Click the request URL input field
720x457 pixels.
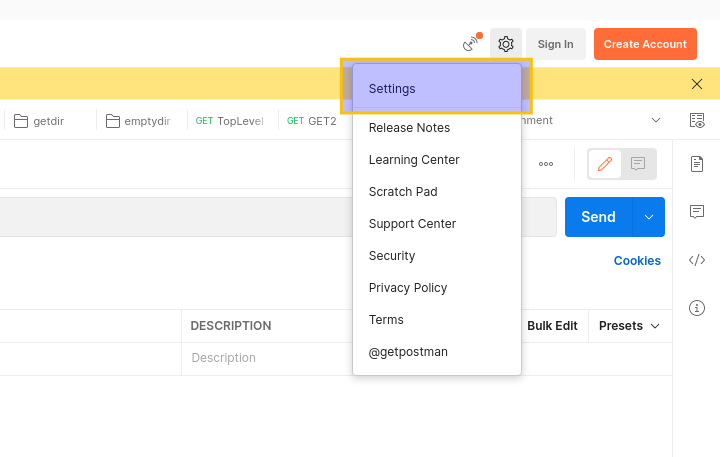[x=278, y=217]
